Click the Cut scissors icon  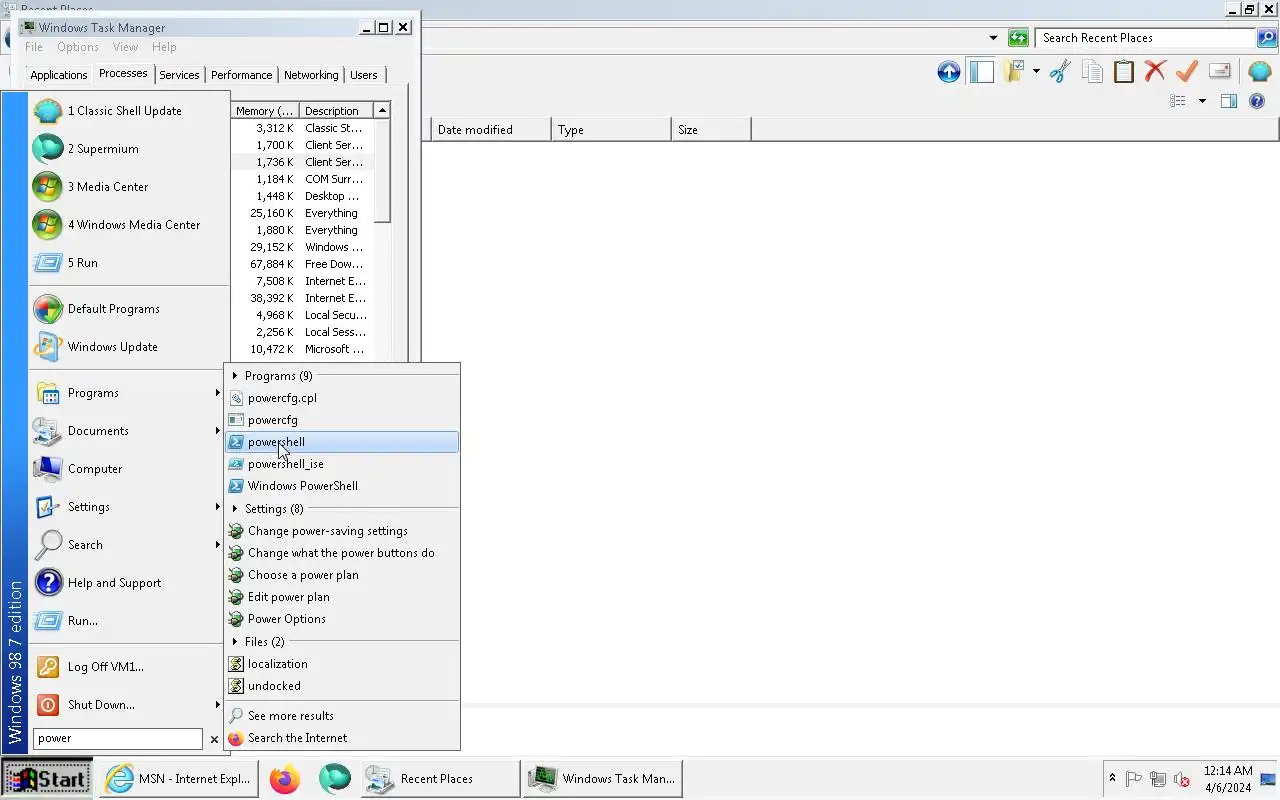1060,72
